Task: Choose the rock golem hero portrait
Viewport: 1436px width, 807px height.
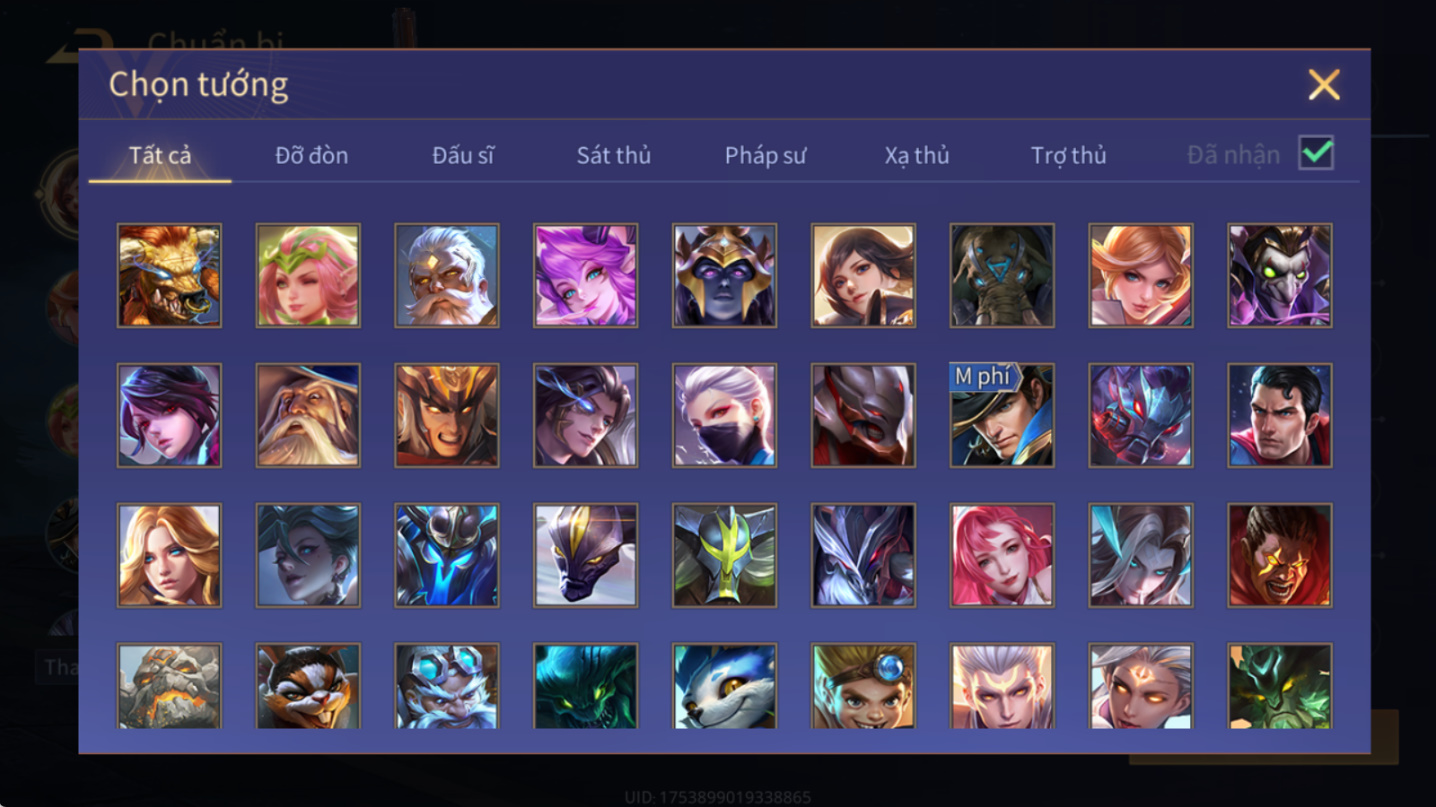Action: coord(169,686)
